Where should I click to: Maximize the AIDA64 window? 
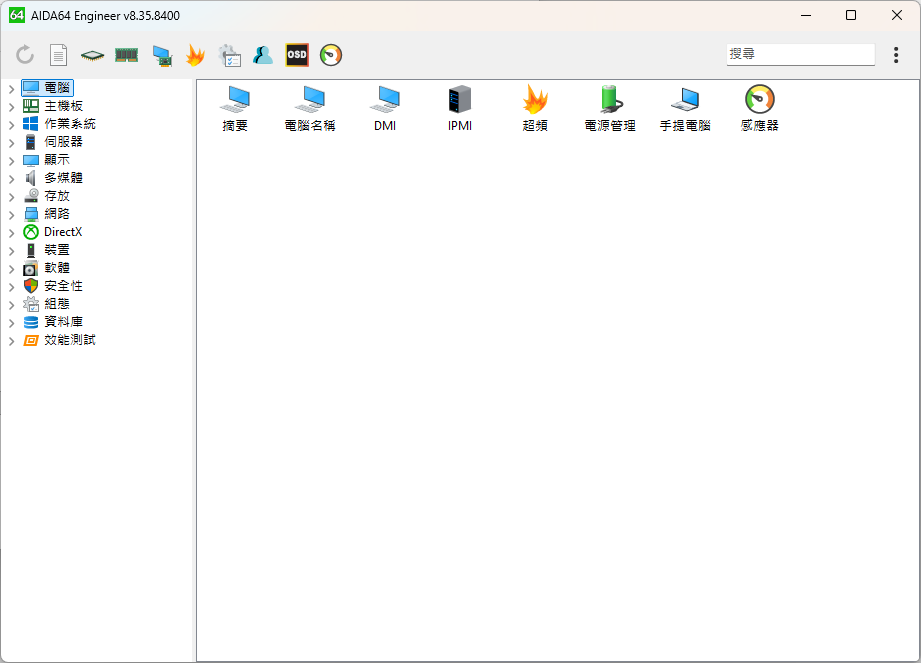(x=851, y=15)
